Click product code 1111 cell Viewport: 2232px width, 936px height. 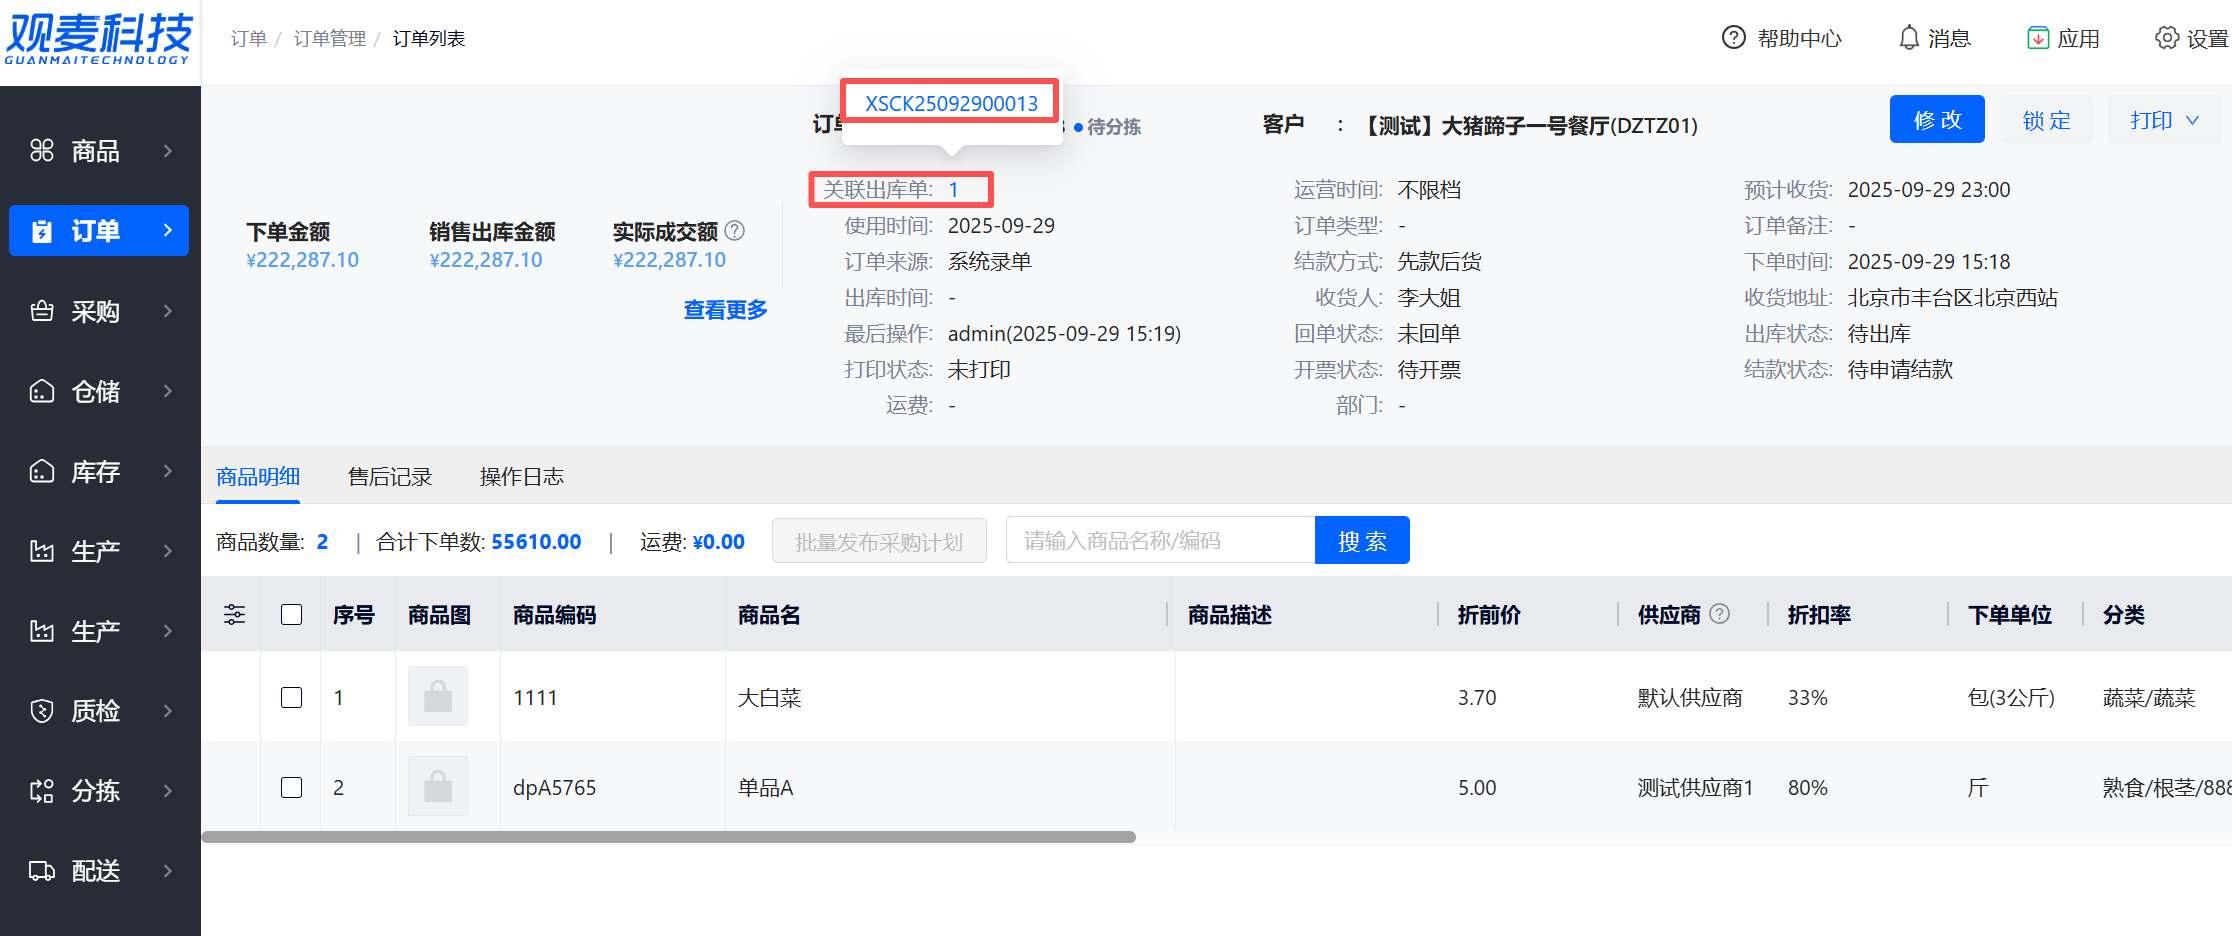click(535, 698)
